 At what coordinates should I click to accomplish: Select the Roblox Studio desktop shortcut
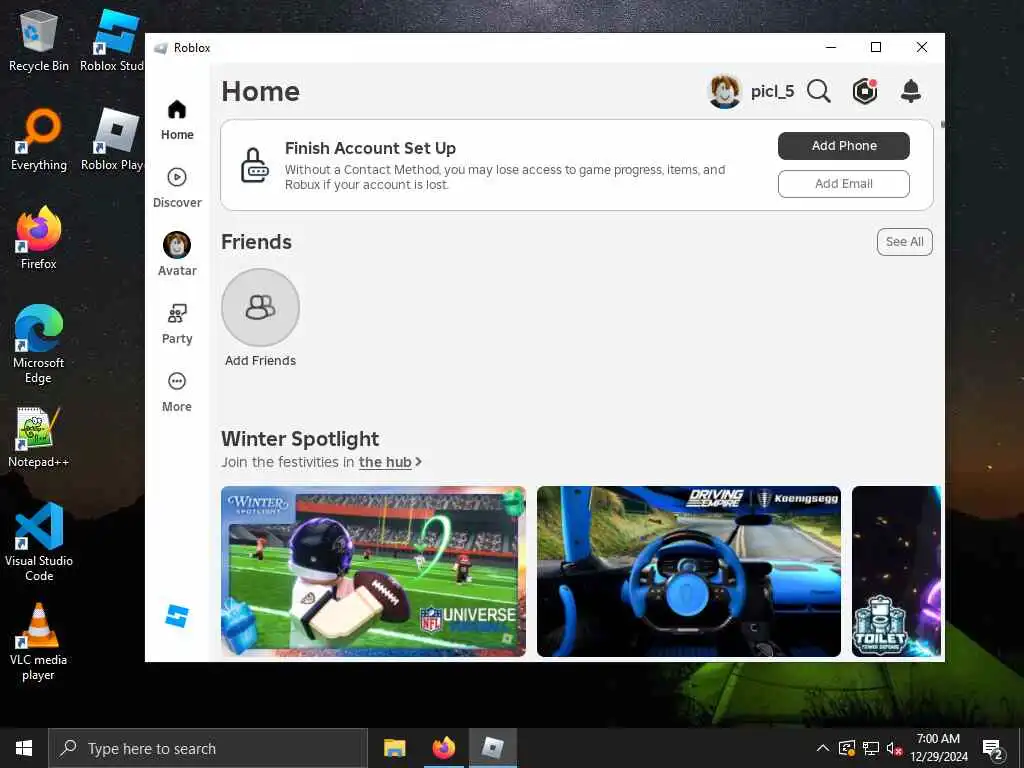pyautogui.click(x=112, y=41)
